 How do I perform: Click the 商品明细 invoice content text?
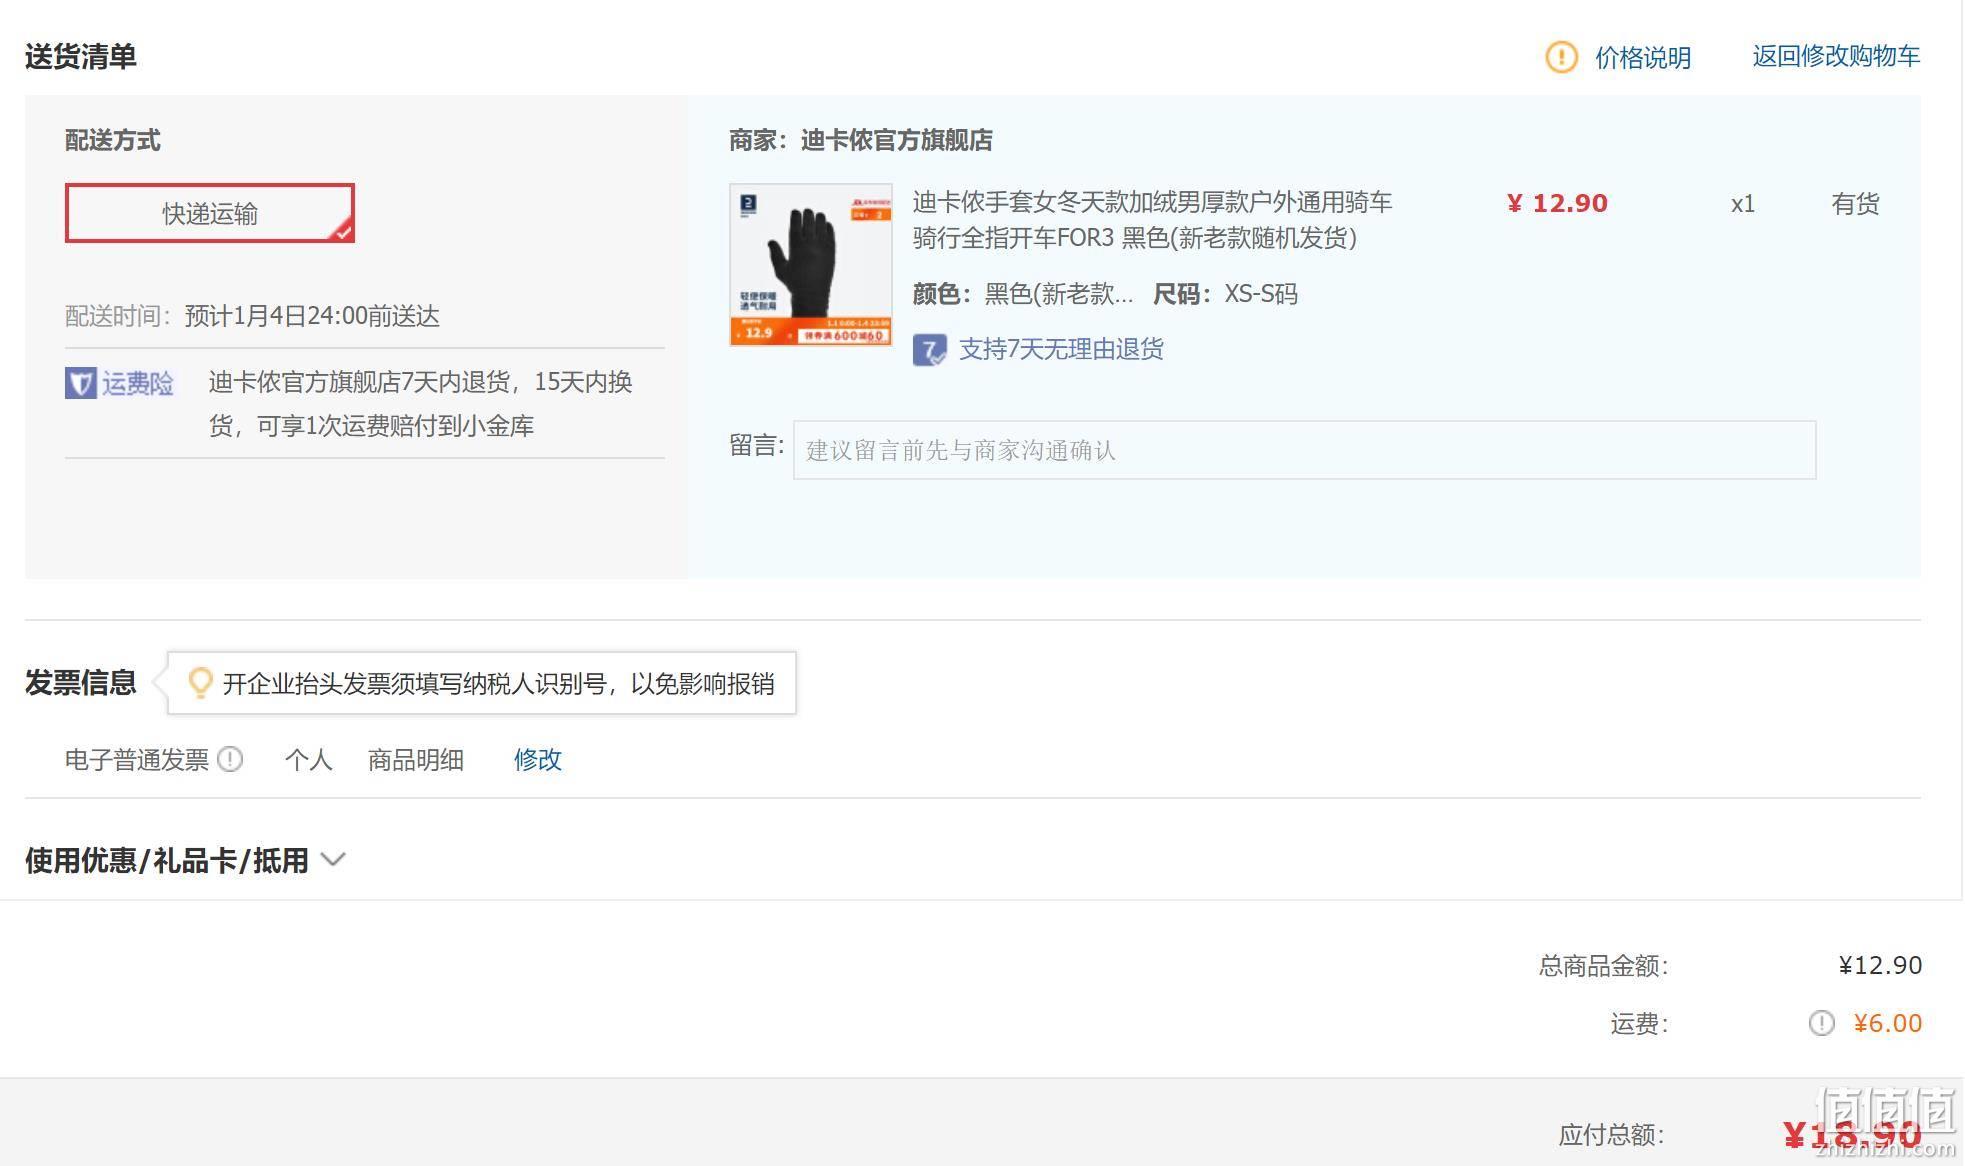[x=416, y=760]
